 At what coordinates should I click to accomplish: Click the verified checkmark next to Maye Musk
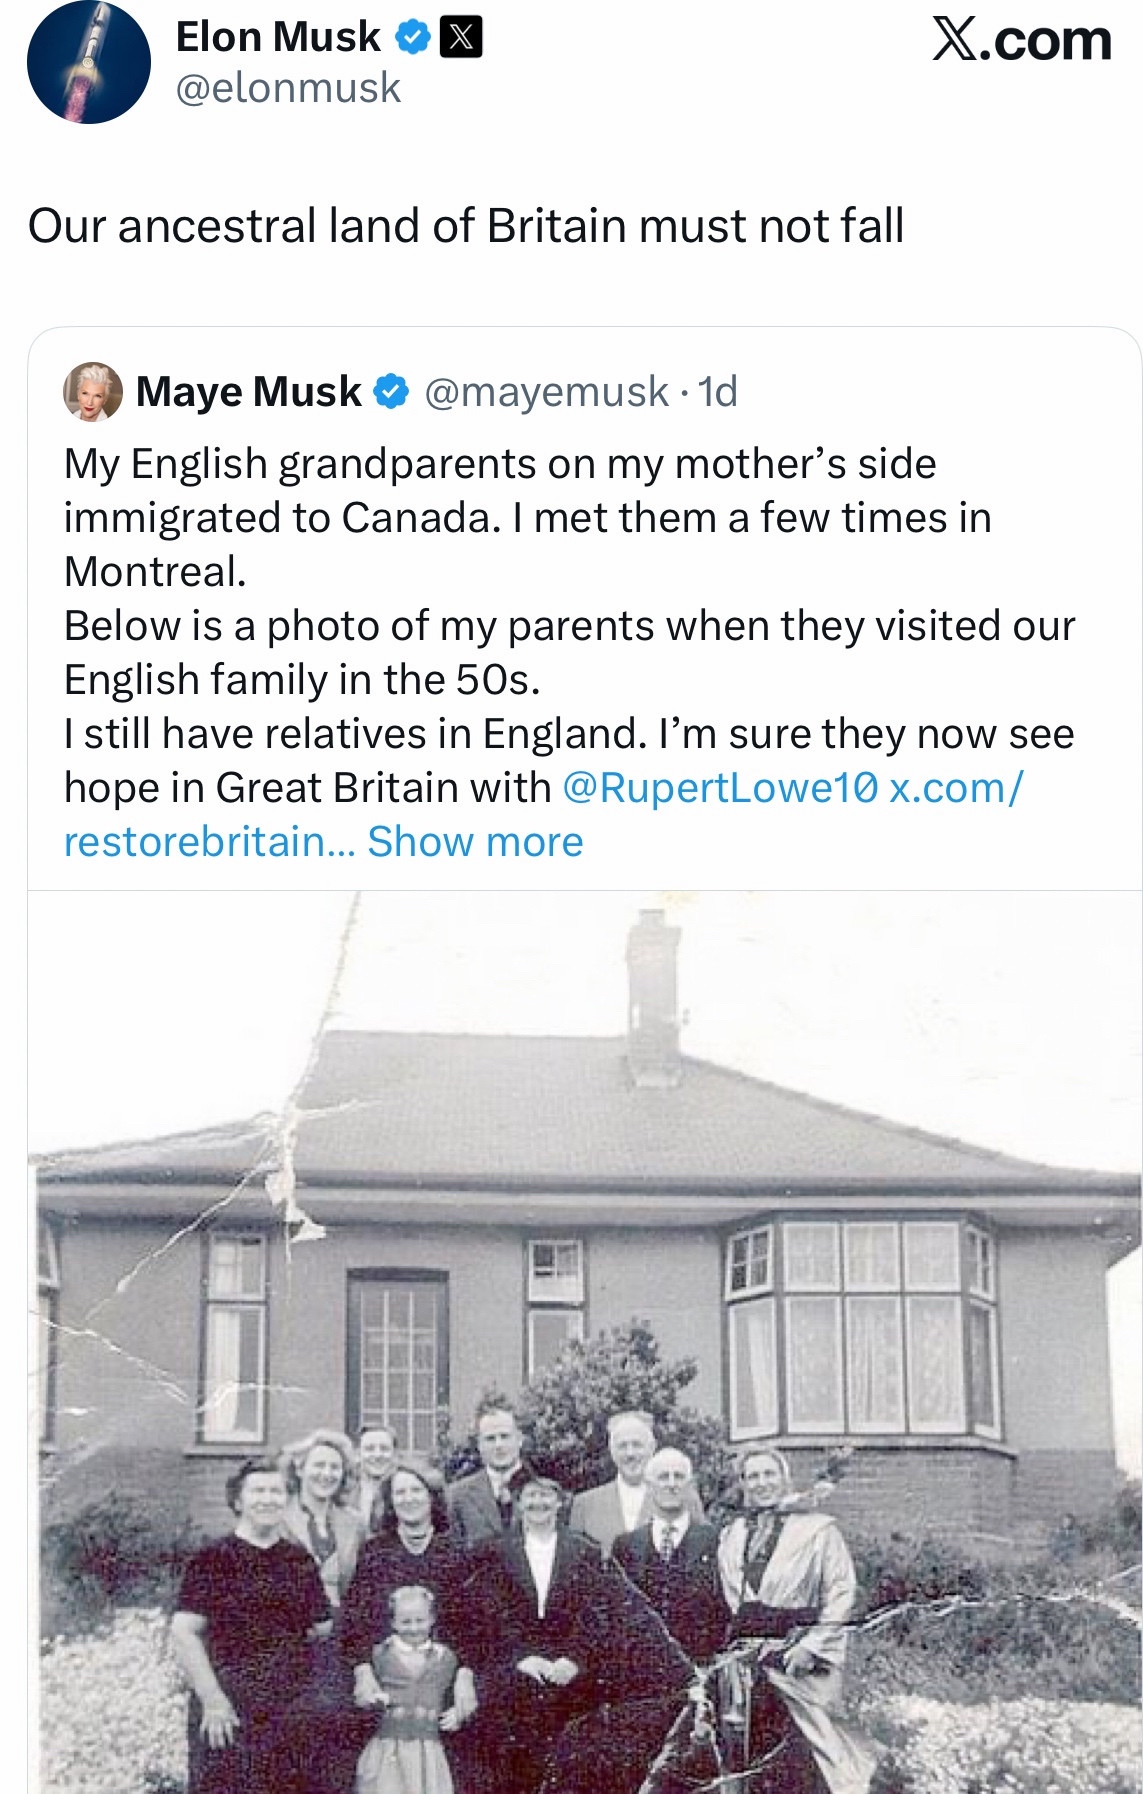[391, 391]
